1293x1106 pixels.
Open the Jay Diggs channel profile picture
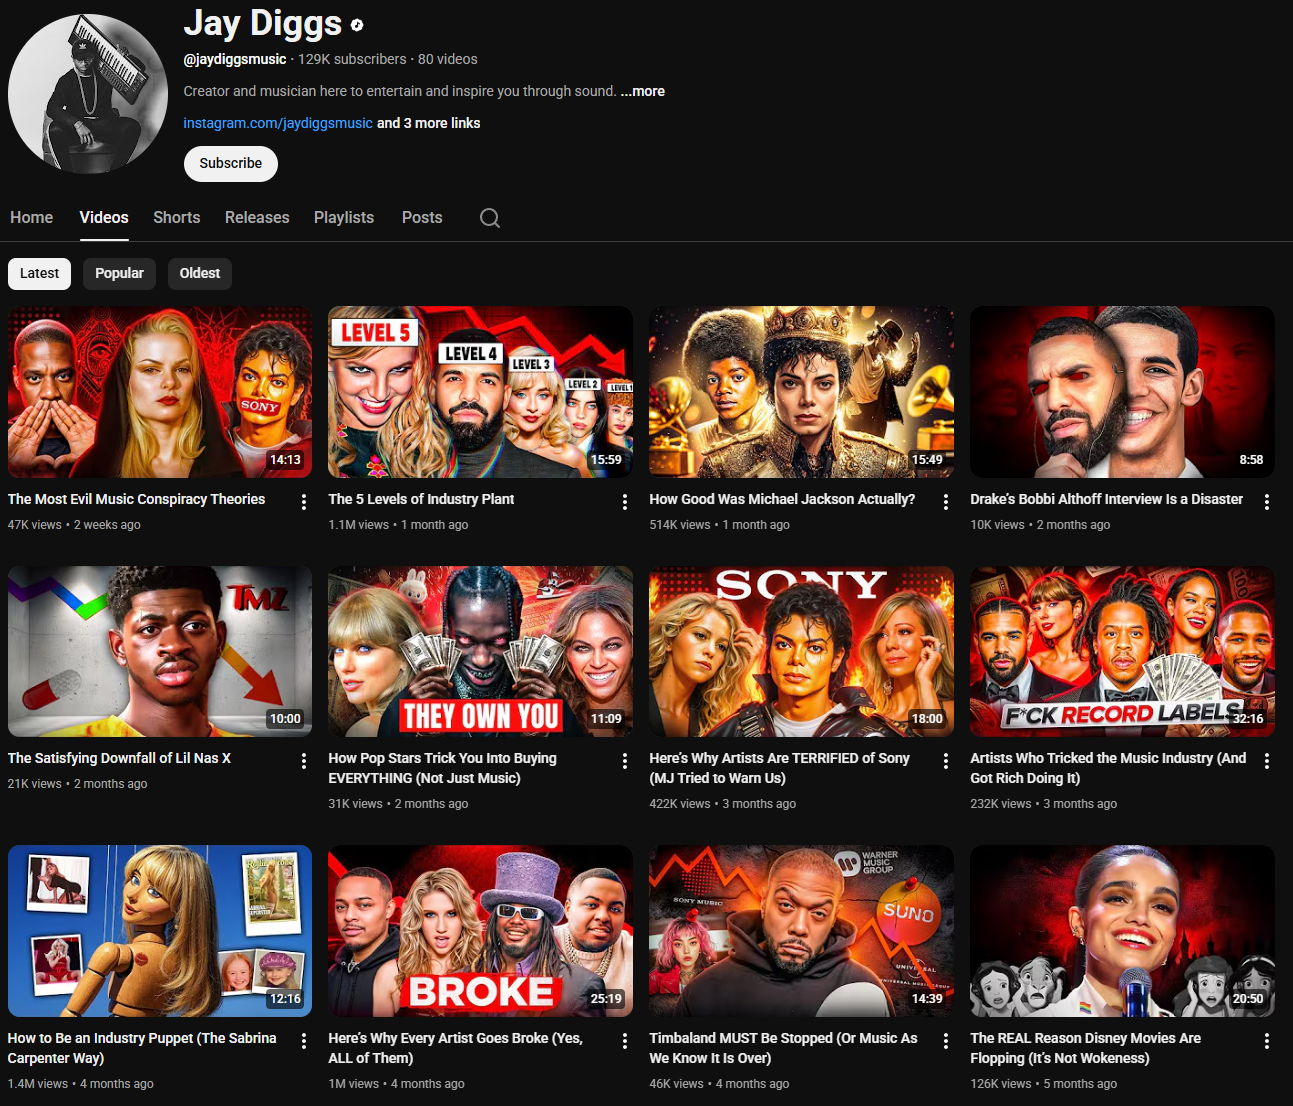[88, 93]
